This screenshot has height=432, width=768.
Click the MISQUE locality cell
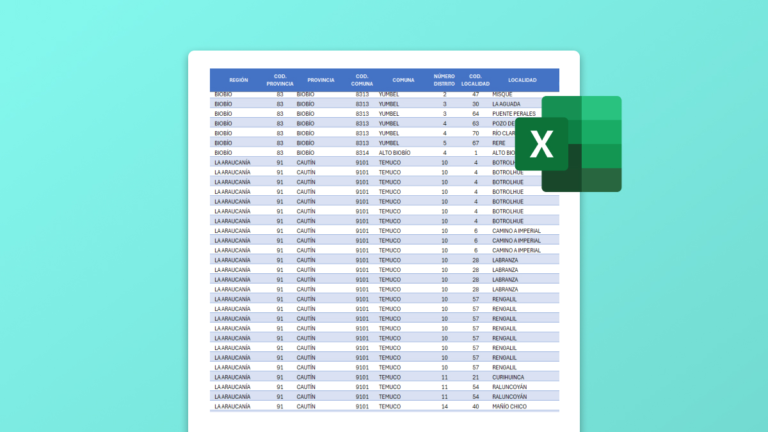click(x=502, y=93)
